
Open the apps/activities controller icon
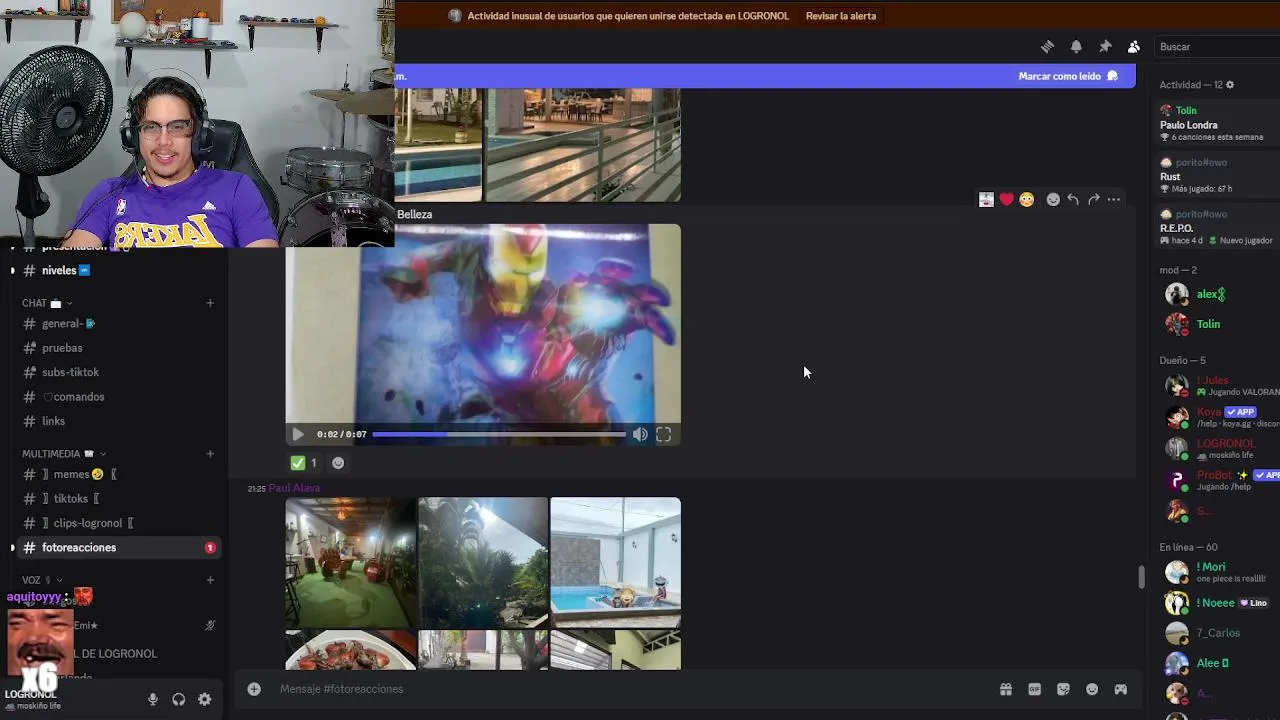pos(1121,689)
